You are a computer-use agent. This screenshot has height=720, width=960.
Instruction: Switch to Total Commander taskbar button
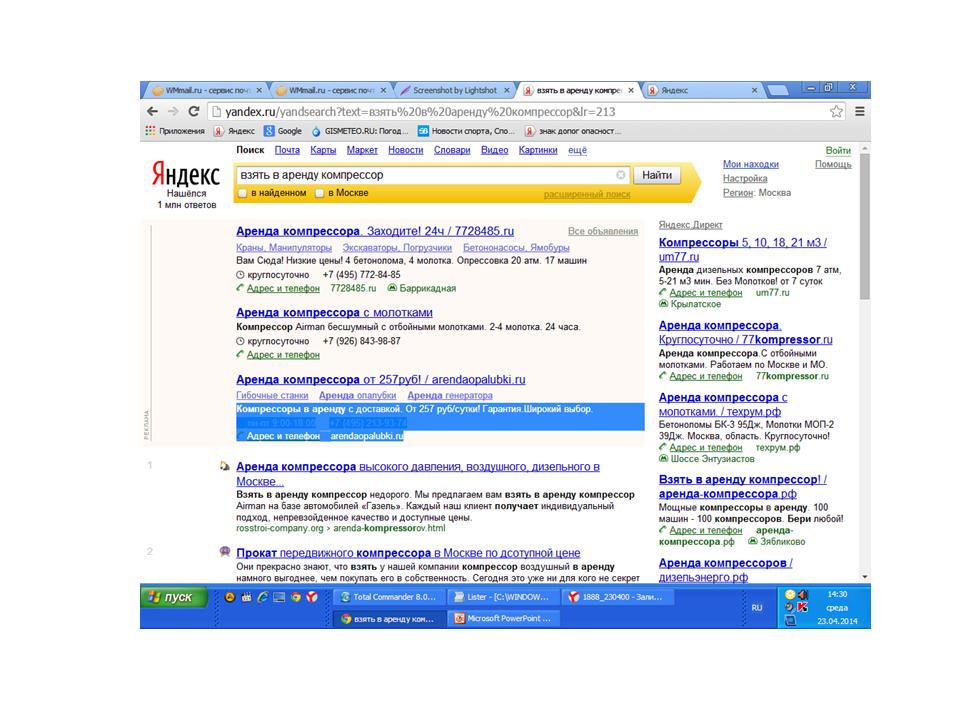pos(389,597)
